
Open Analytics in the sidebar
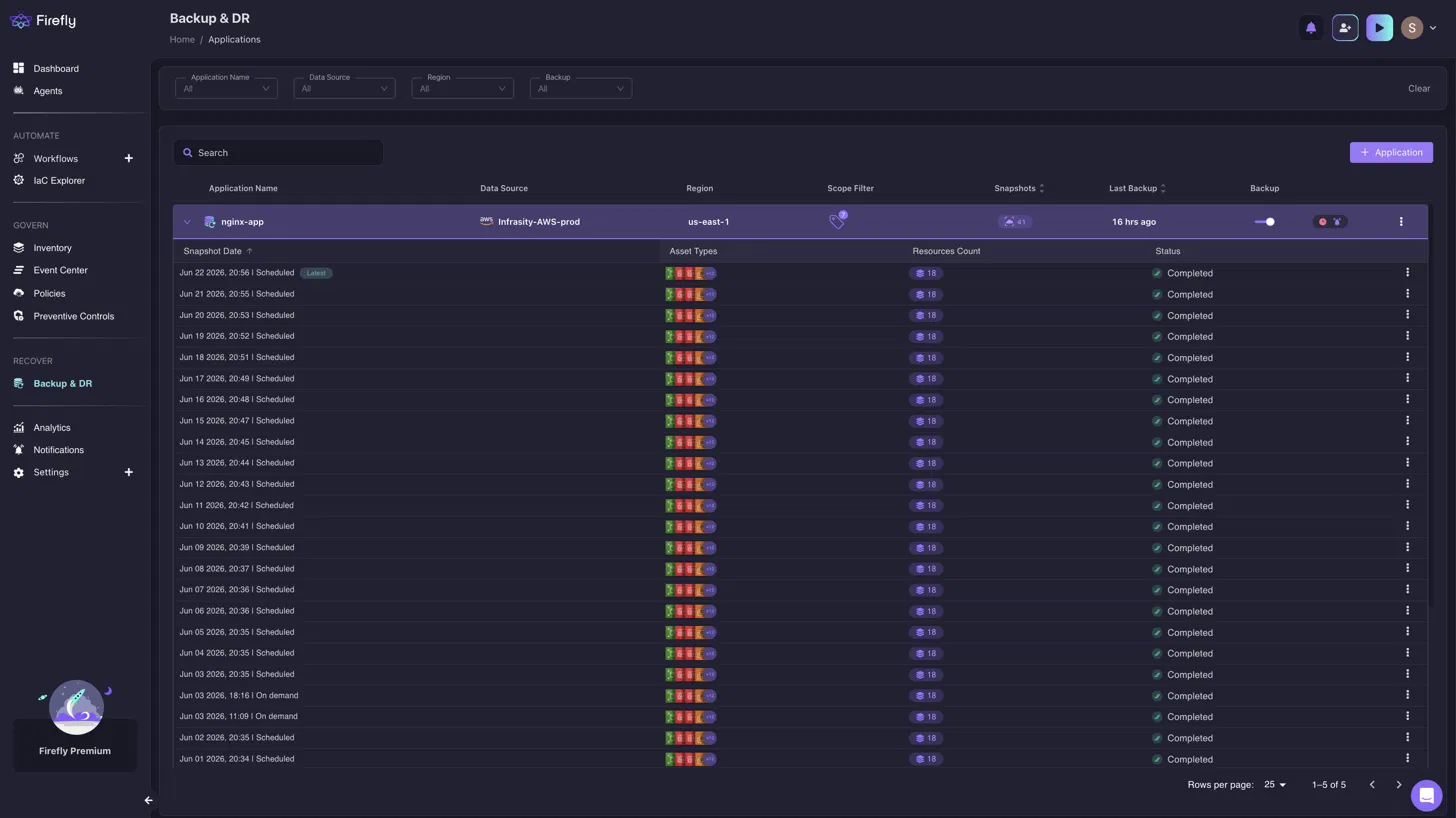point(51,428)
